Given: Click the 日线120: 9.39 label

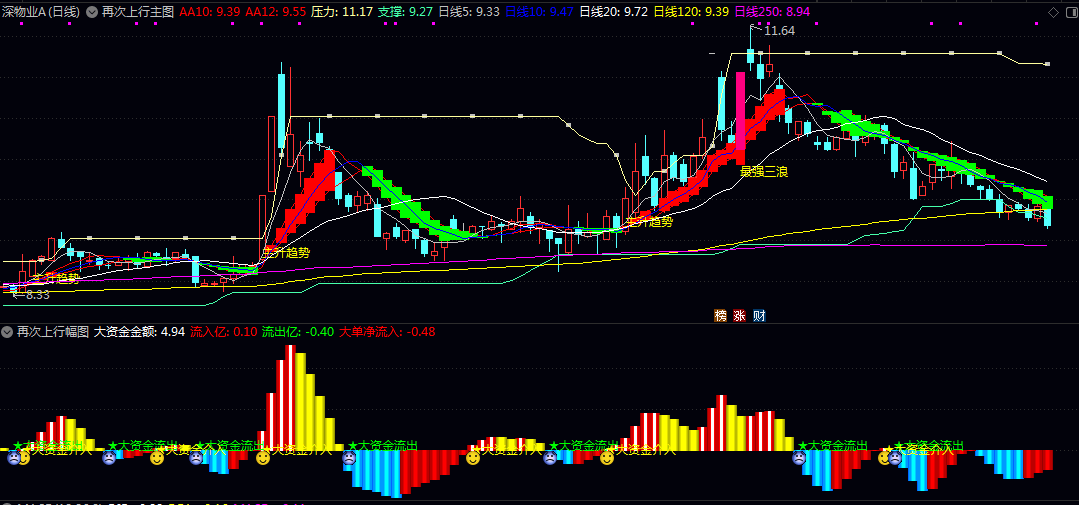Looking at the screenshot, I should pyautogui.click(x=691, y=12).
